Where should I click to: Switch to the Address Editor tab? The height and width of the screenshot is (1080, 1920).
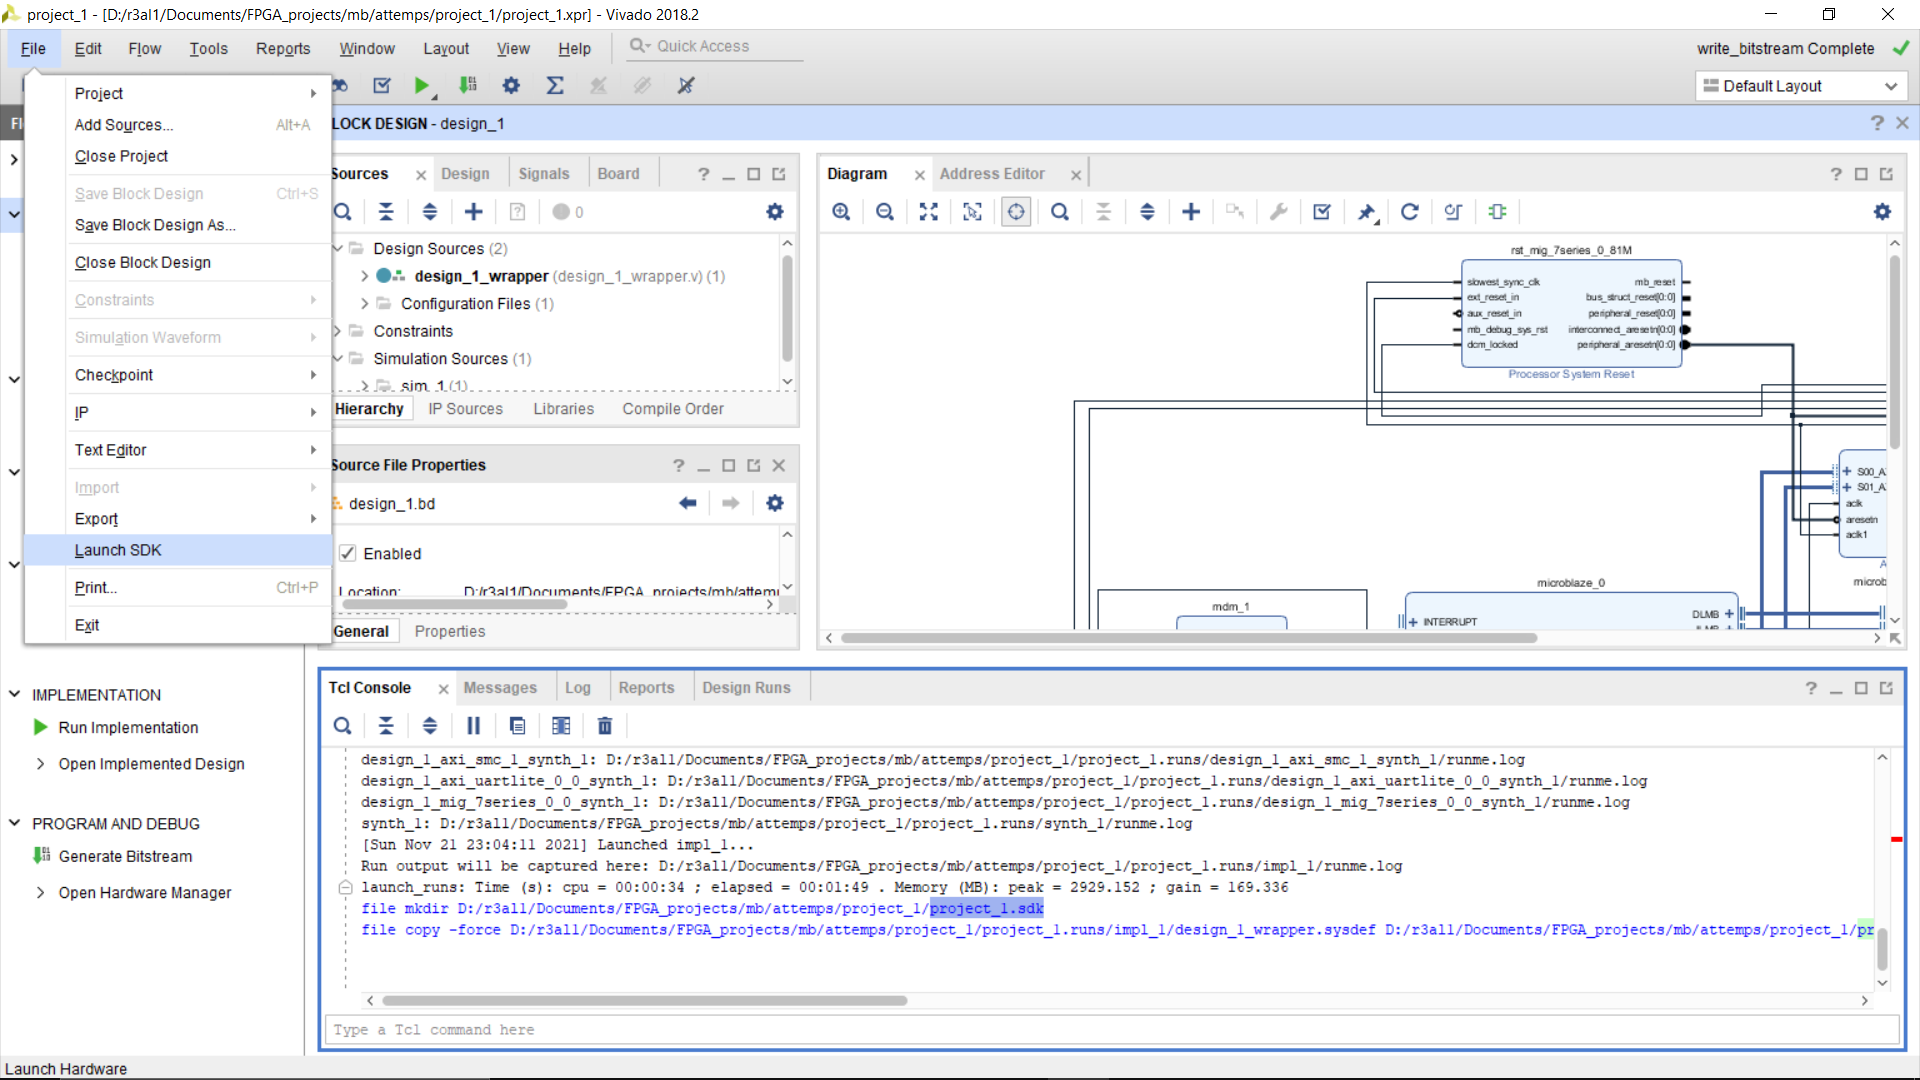(x=993, y=173)
